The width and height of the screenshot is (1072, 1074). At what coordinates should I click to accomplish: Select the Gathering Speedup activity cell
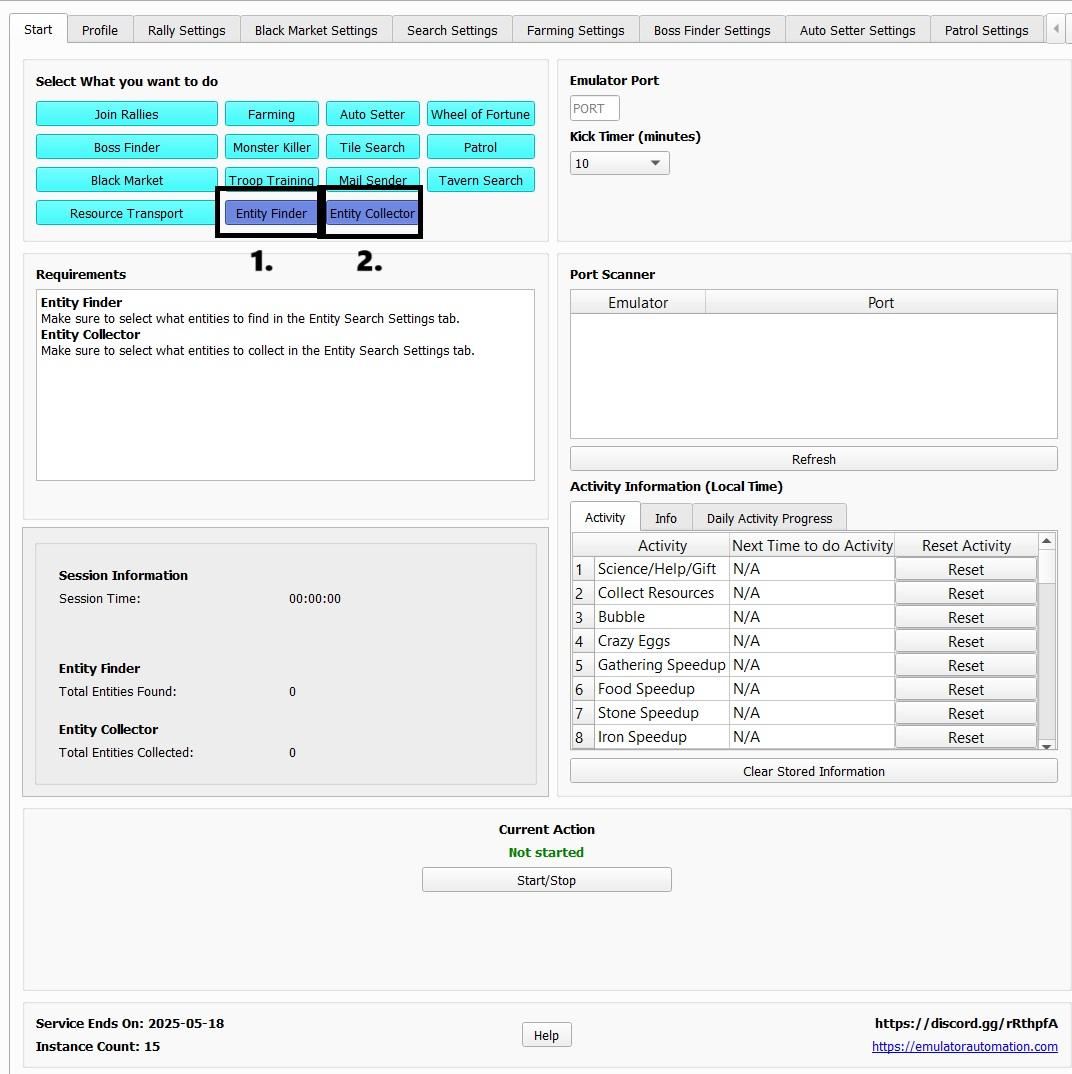(662, 665)
